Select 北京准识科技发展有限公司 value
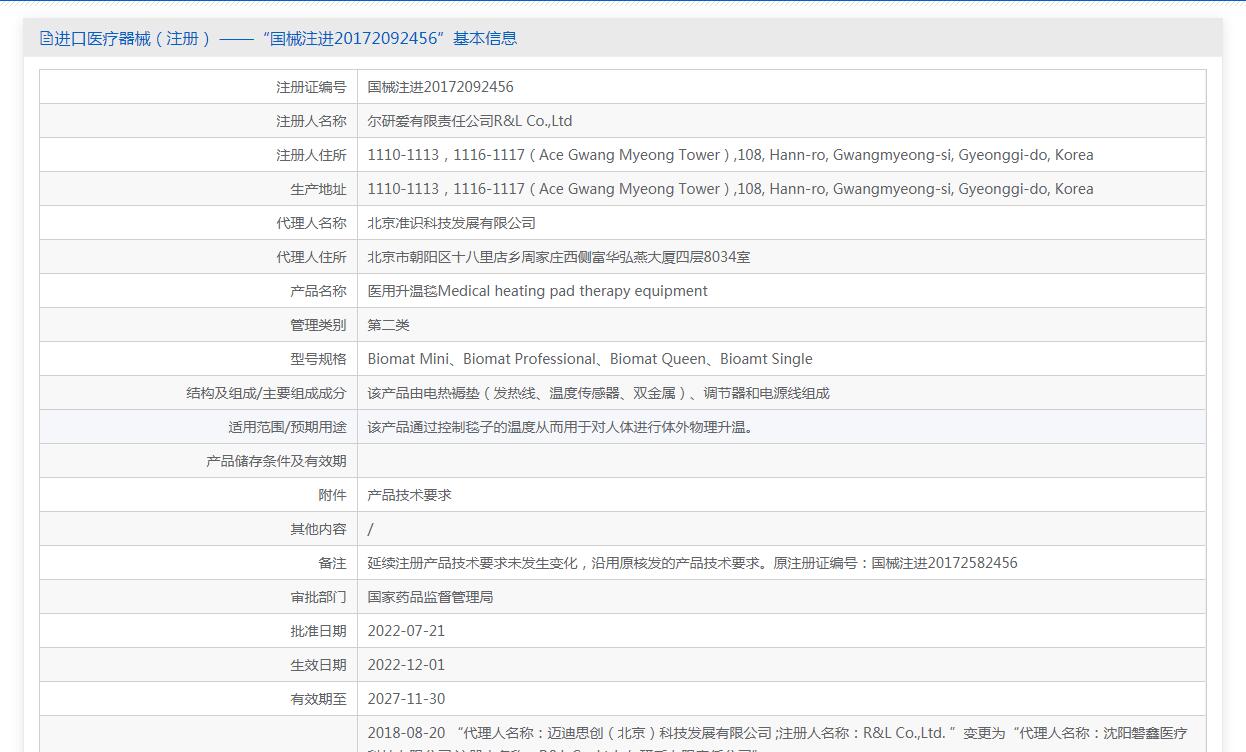 point(452,223)
